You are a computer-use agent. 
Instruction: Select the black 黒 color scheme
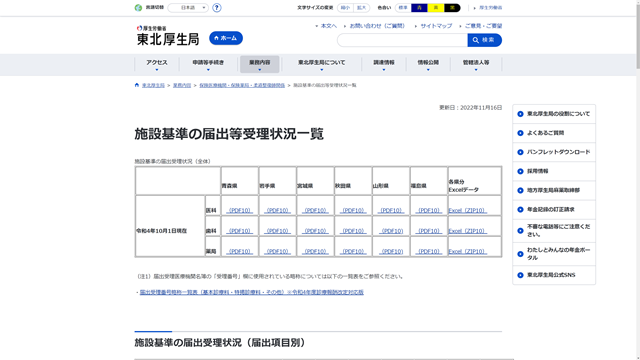(452, 8)
